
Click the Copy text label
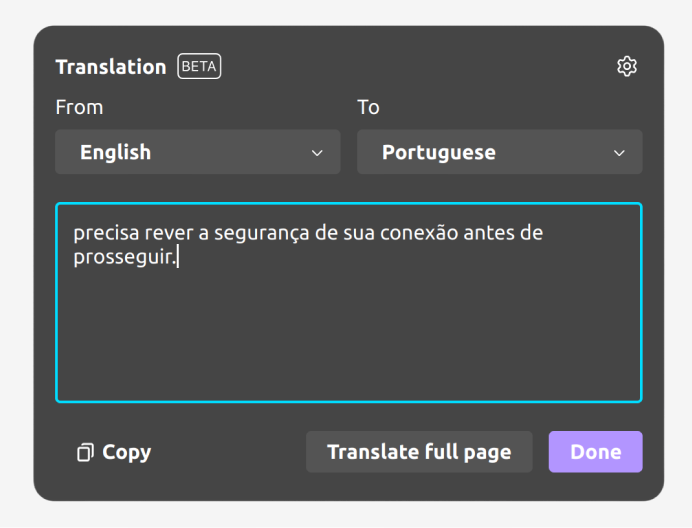pos(126,452)
